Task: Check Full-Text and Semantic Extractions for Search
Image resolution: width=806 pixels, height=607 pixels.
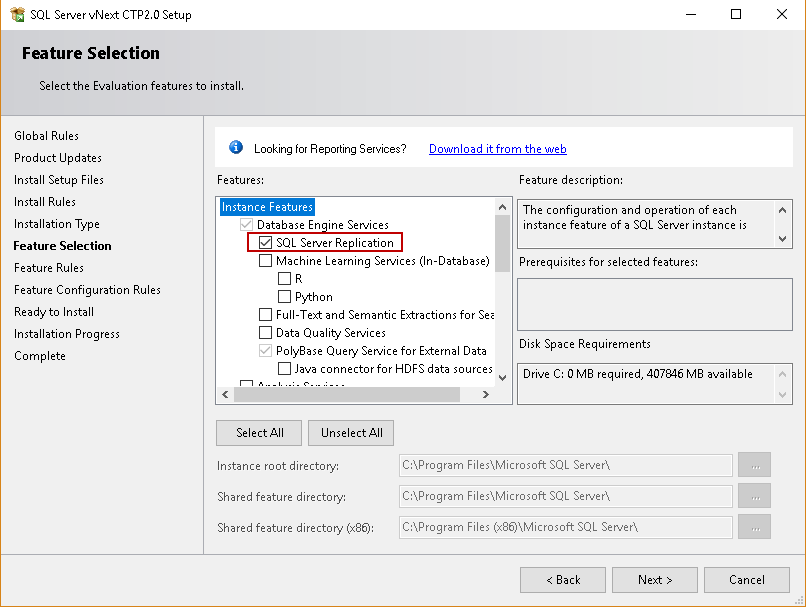Action: 265,315
